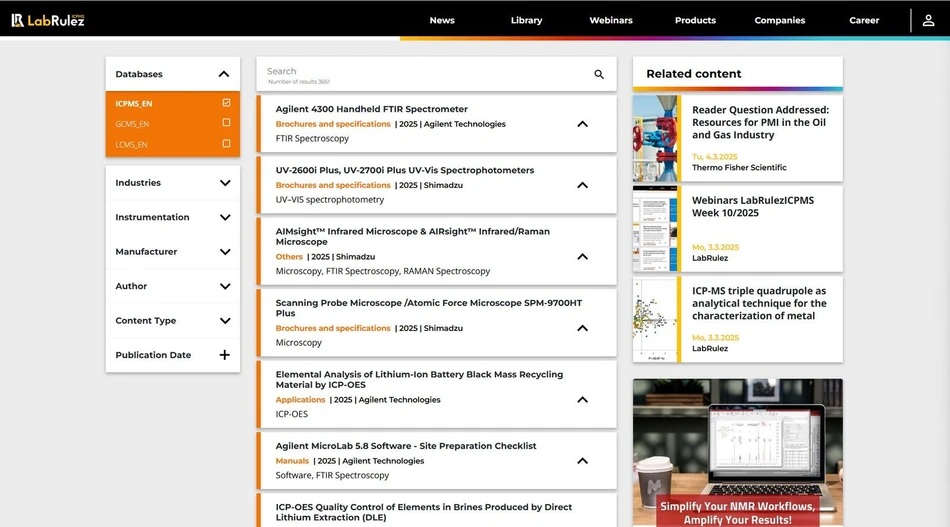Open the Career menu

(x=864, y=20)
